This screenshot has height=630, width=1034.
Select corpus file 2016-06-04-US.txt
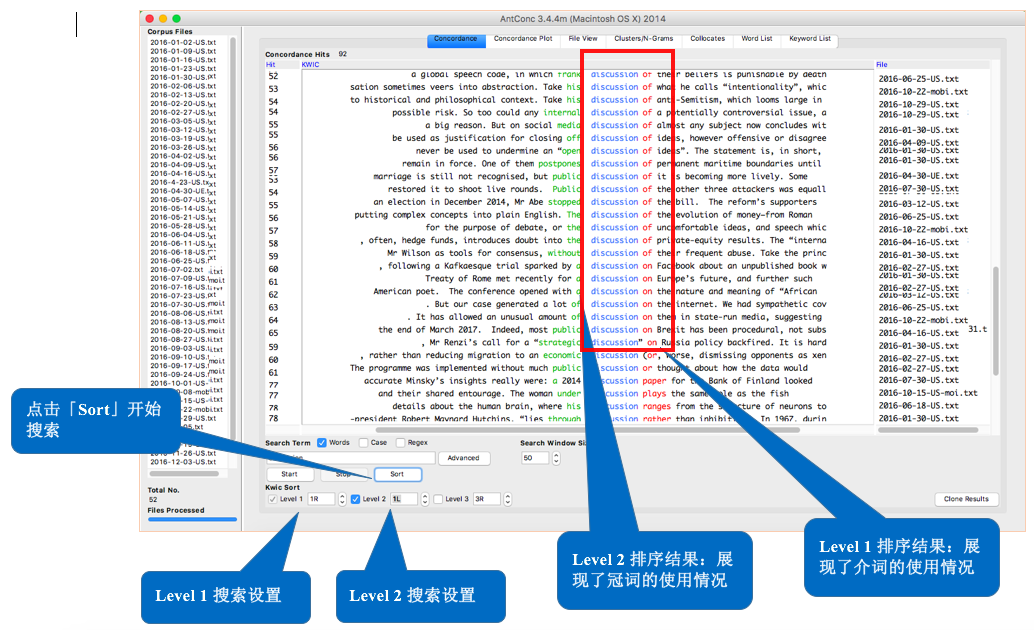point(183,234)
